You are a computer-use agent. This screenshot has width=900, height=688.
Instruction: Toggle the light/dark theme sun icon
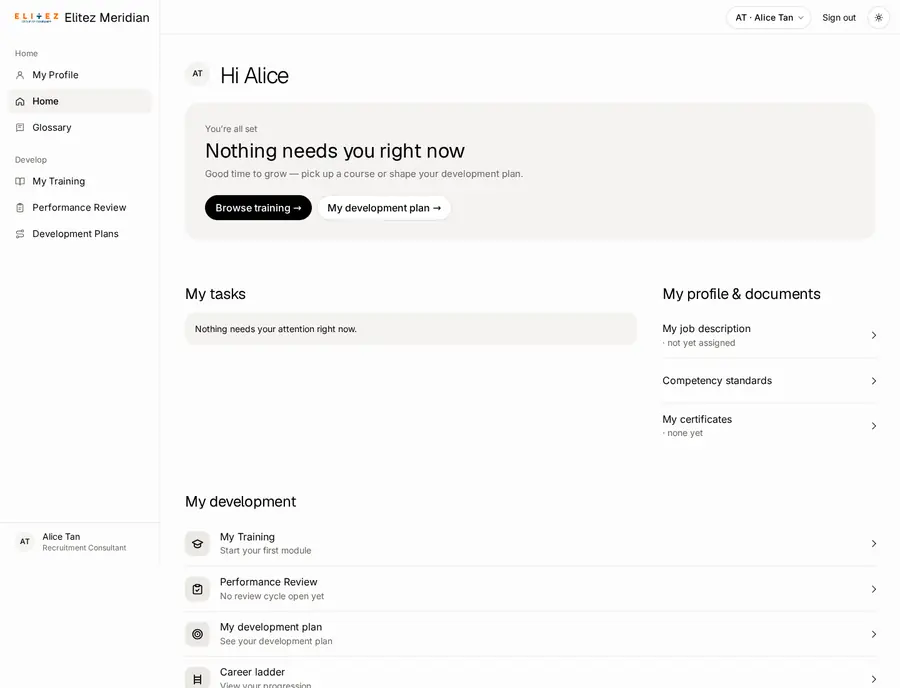pyautogui.click(x=878, y=18)
